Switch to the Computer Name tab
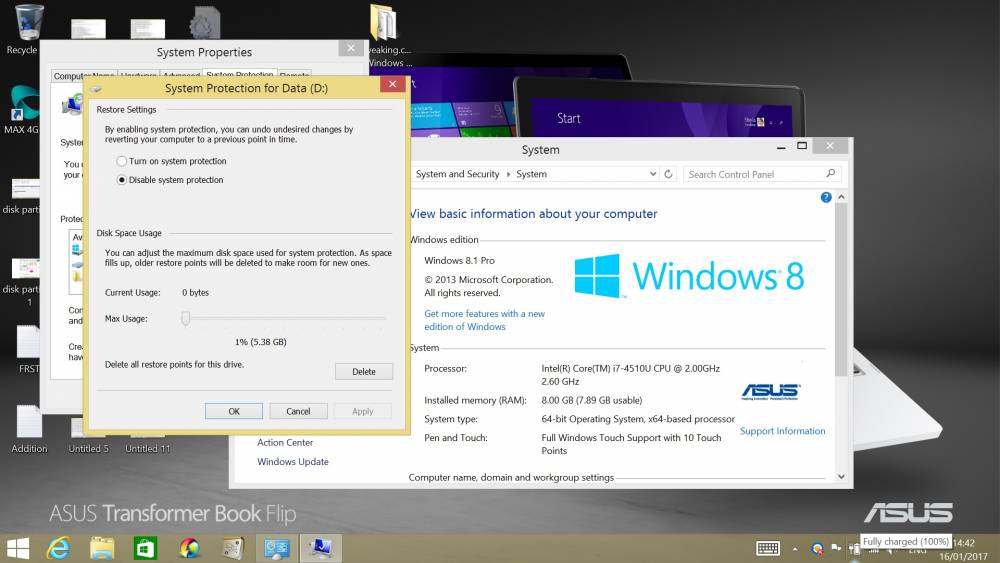Image resolution: width=1000 pixels, height=563 pixels. pyautogui.click(x=84, y=75)
